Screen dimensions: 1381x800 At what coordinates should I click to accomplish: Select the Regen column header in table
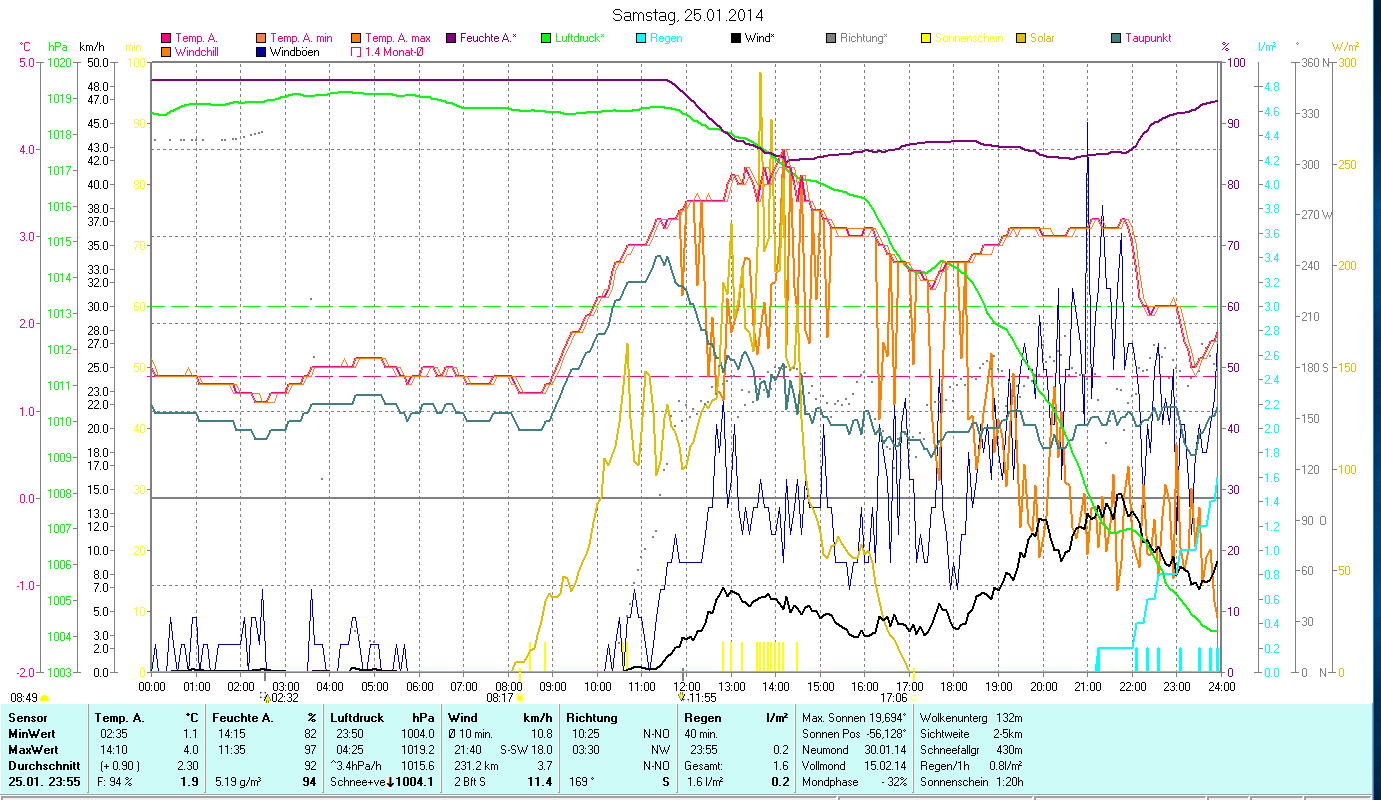tap(700, 717)
